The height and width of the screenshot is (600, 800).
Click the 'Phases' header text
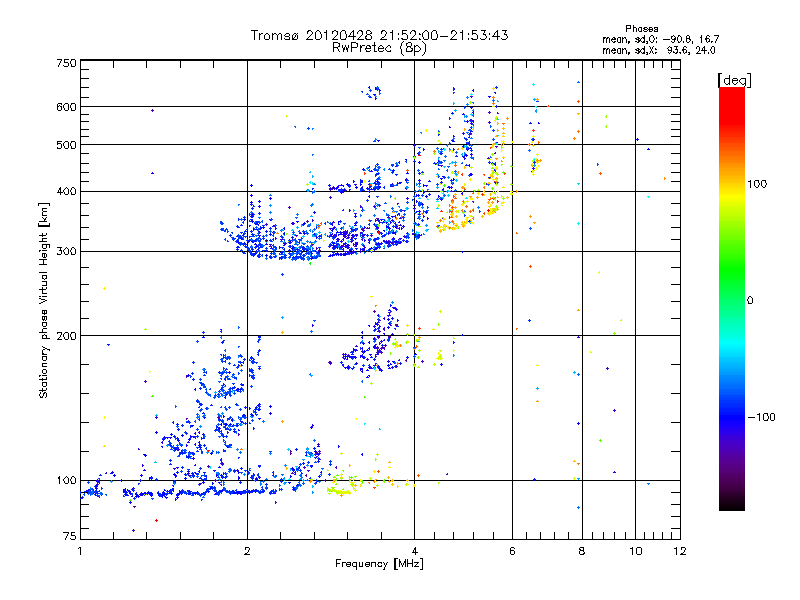(x=641, y=29)
